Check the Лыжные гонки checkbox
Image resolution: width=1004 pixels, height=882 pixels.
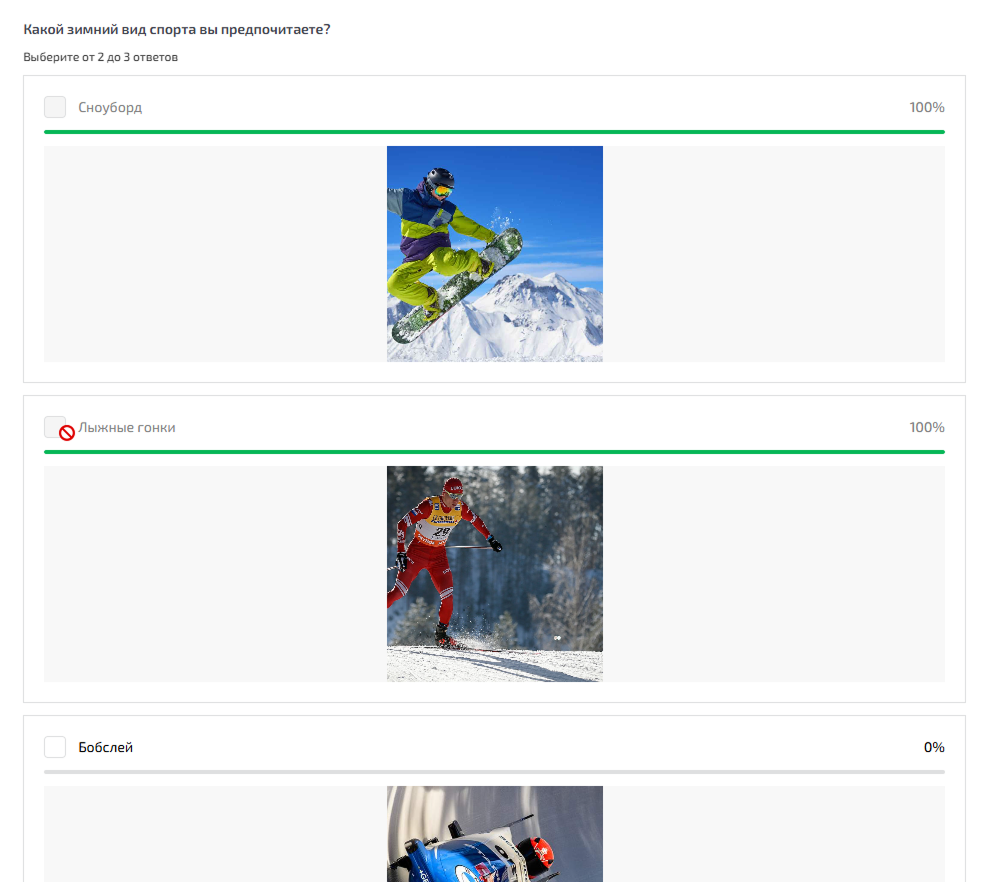tap(55, 427)
